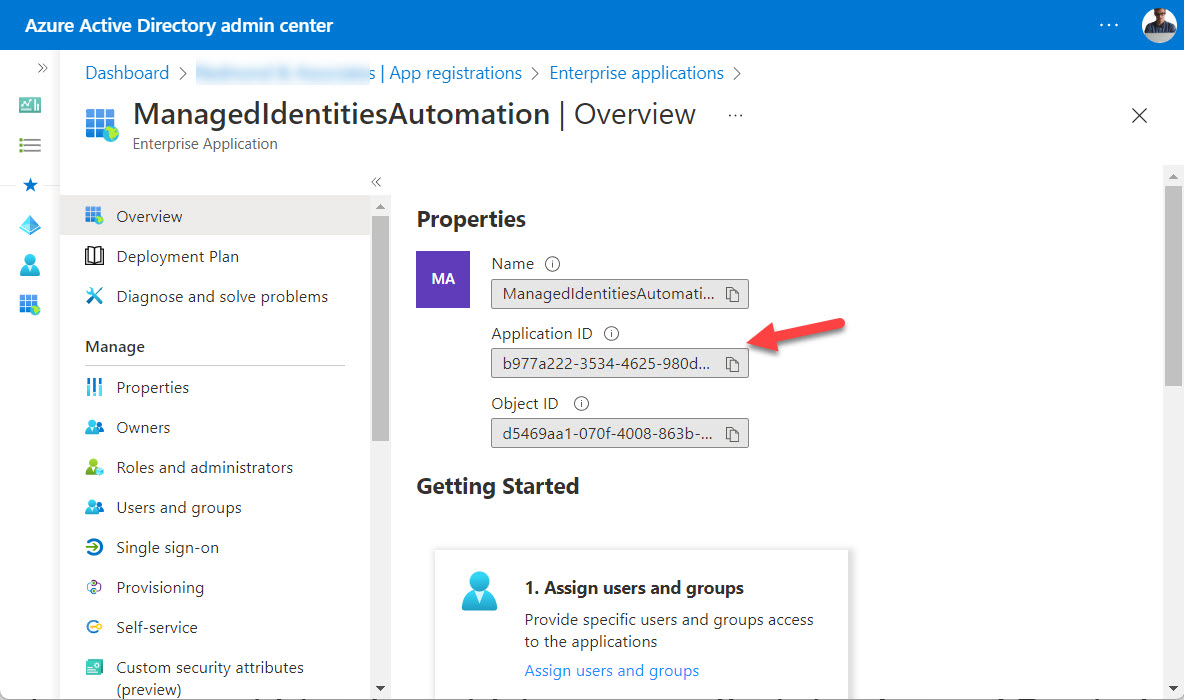This screenshot has height=700, width=1184.
Task: Select the purple MA application tile
Action: [x=442, y=279]
